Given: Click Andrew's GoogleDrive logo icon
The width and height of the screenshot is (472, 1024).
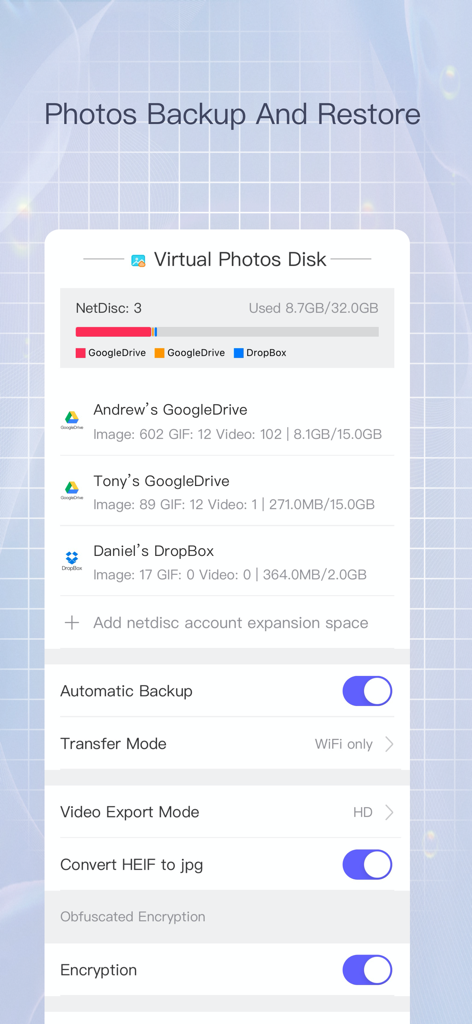Looking at the screenshot, I should point(72,420).
